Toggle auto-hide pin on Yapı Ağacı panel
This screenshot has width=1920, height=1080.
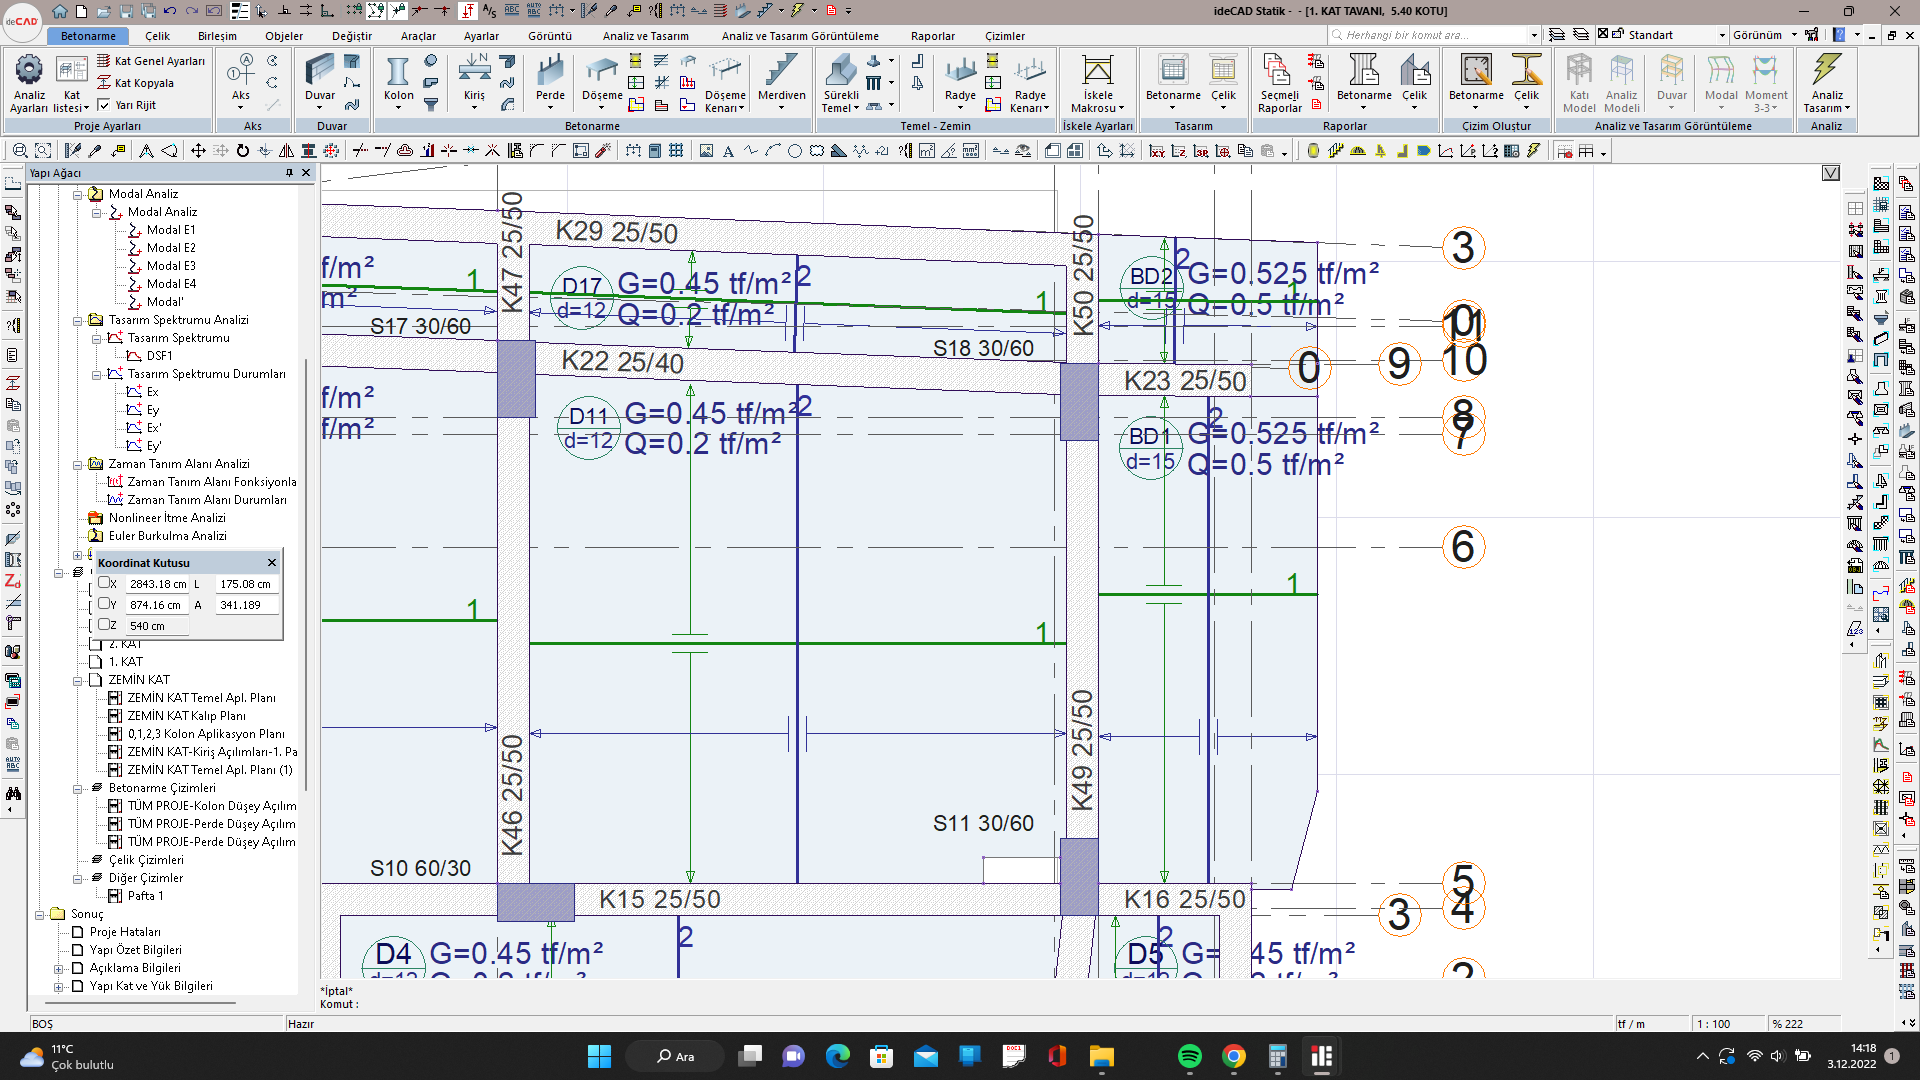click(289, 173)
